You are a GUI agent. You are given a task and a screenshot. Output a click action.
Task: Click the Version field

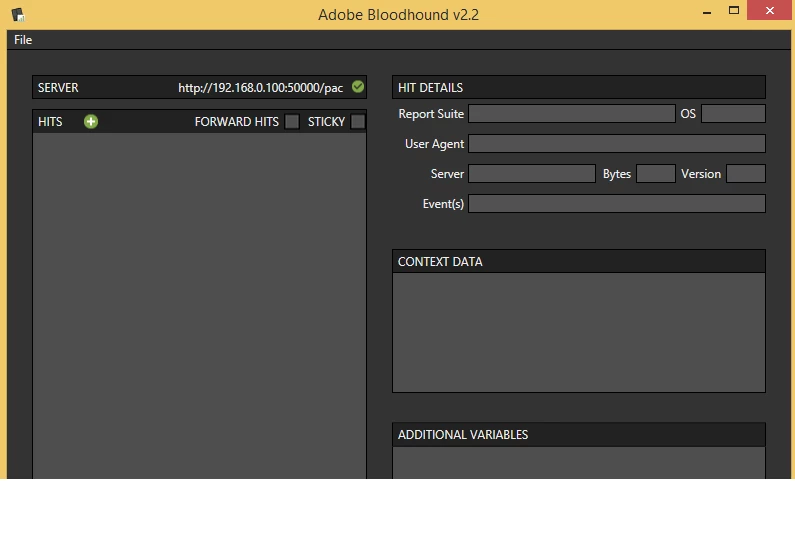[746, 173]
